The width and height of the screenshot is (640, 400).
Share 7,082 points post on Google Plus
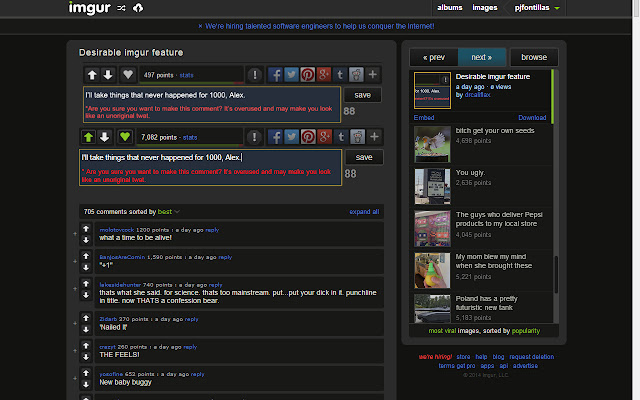tap(324, 137)
